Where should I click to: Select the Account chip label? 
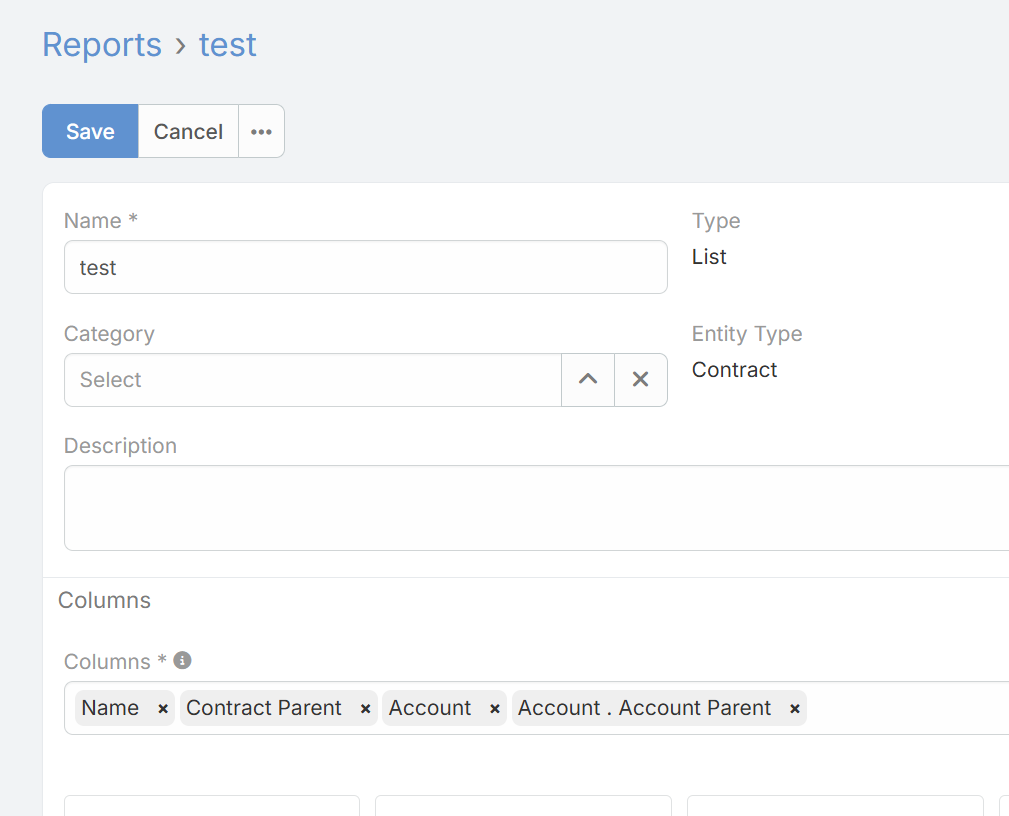point(430,708)
